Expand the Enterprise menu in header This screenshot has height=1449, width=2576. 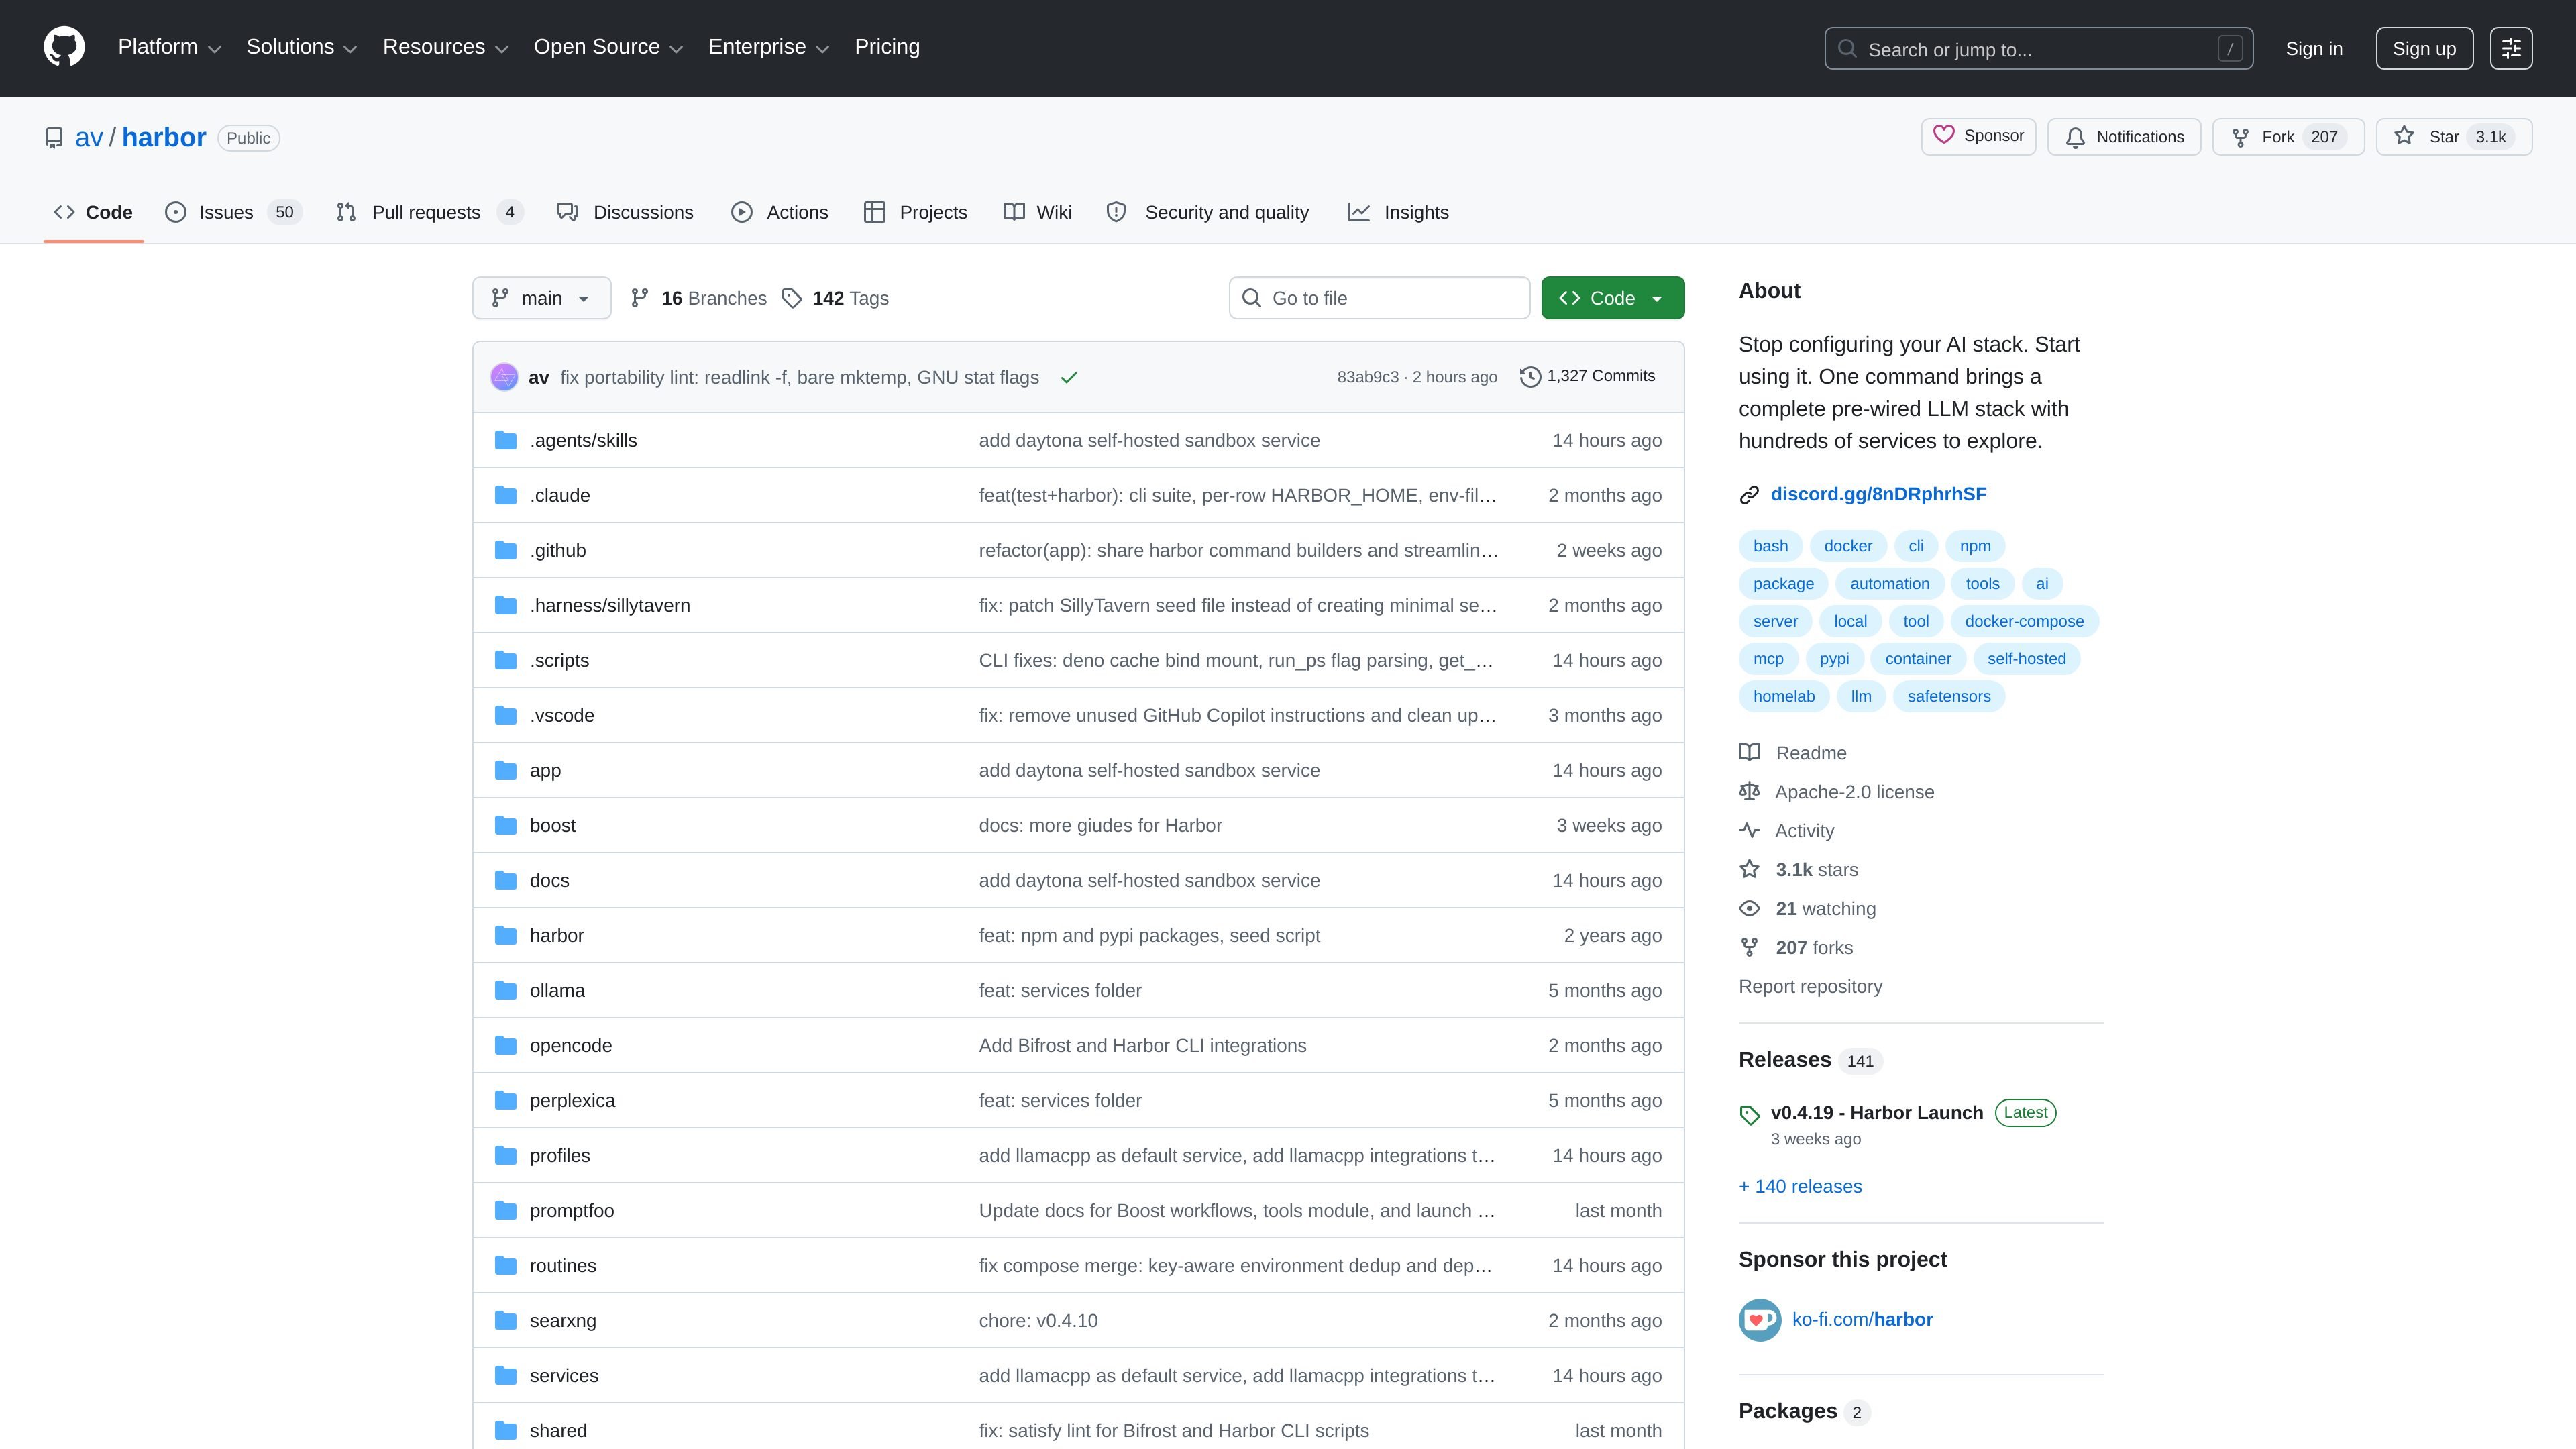coord(769,47)
